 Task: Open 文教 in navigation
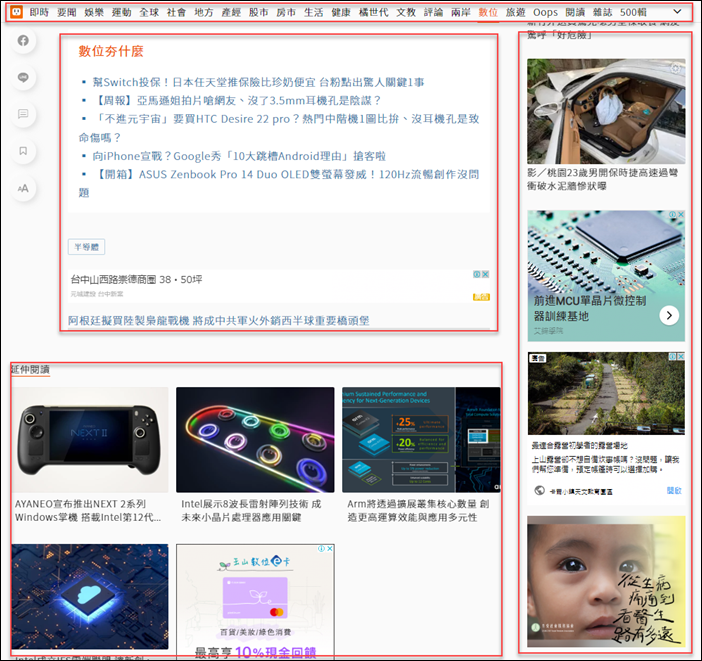406,12
